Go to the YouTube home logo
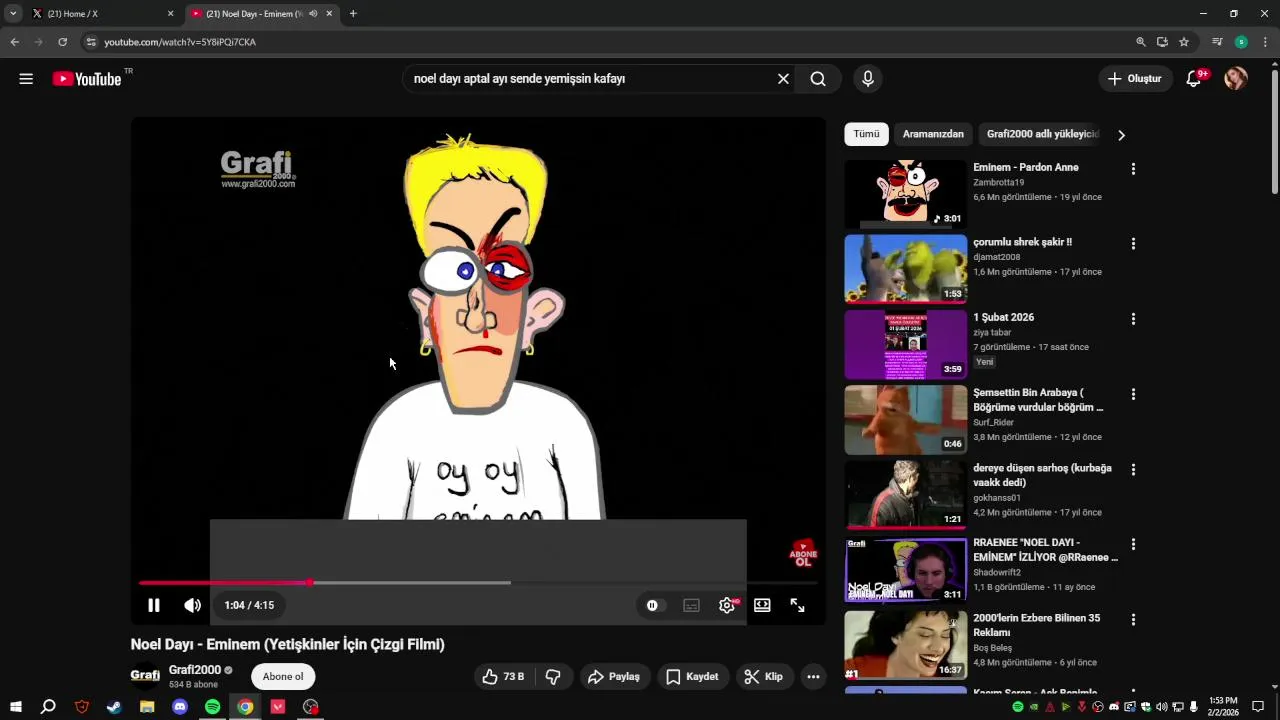The height and width of the screenshot is (720, 1280). click(x=87, y=79)
